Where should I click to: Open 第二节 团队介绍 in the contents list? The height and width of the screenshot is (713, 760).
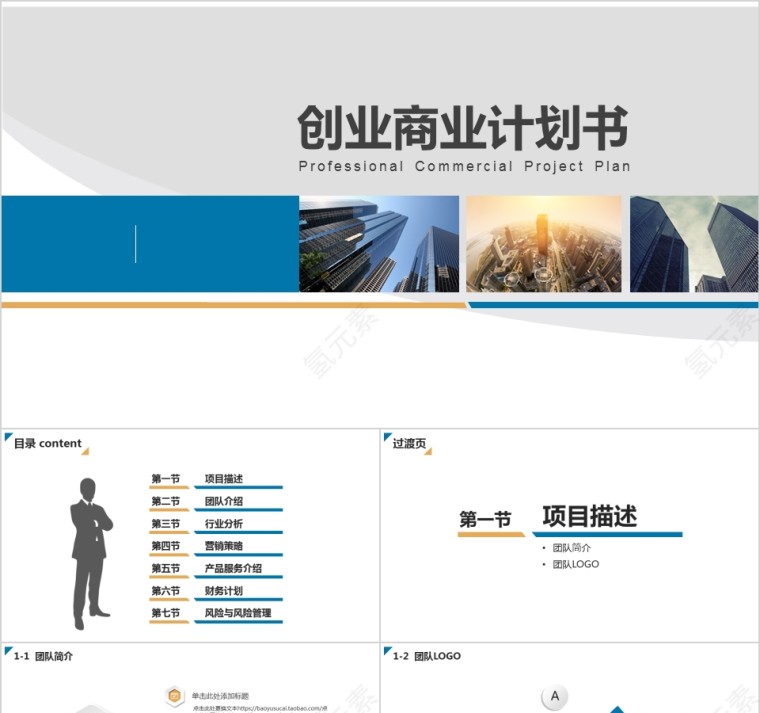(216, 502)
